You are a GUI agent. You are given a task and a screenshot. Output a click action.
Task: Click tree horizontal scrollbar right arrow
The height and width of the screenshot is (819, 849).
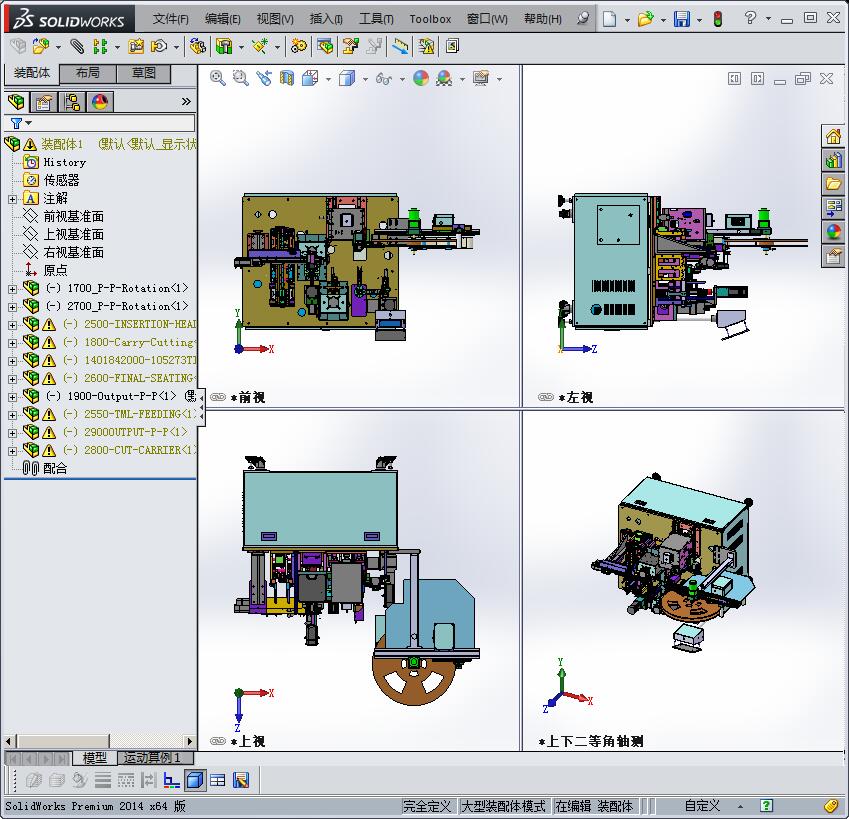189,741
